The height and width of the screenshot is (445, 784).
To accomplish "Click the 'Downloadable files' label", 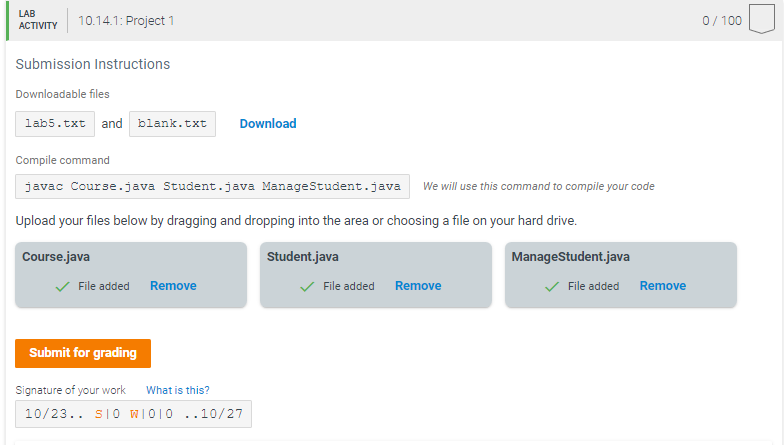I will point(62,94).
